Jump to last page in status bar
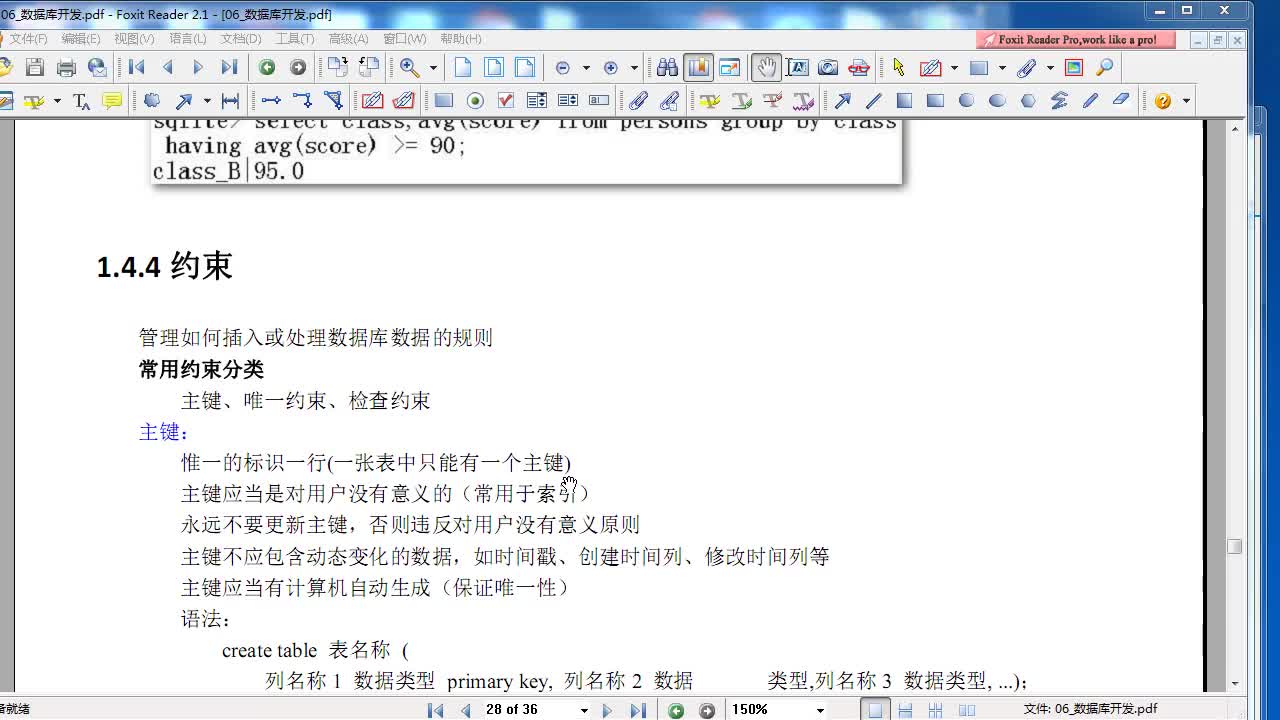The height and width of the screenshot is (720, 1280). point(638,710)
